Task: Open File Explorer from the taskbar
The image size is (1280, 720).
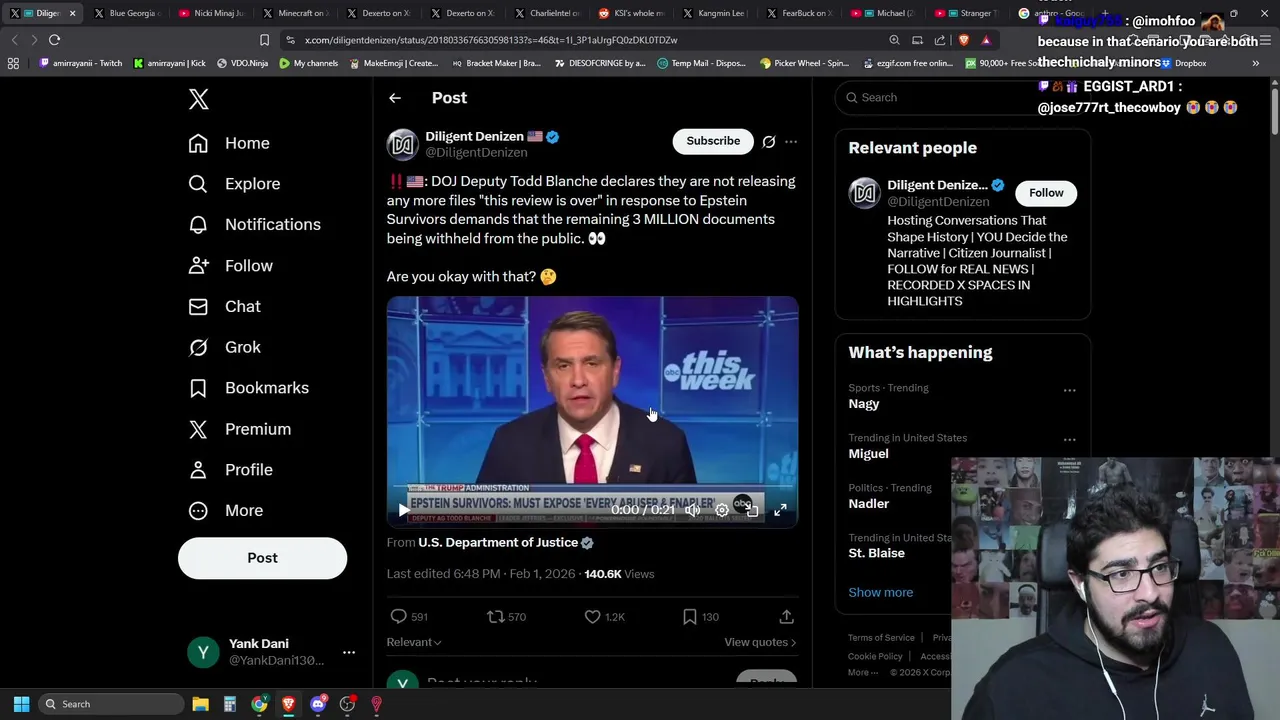Action: (200, 704)
